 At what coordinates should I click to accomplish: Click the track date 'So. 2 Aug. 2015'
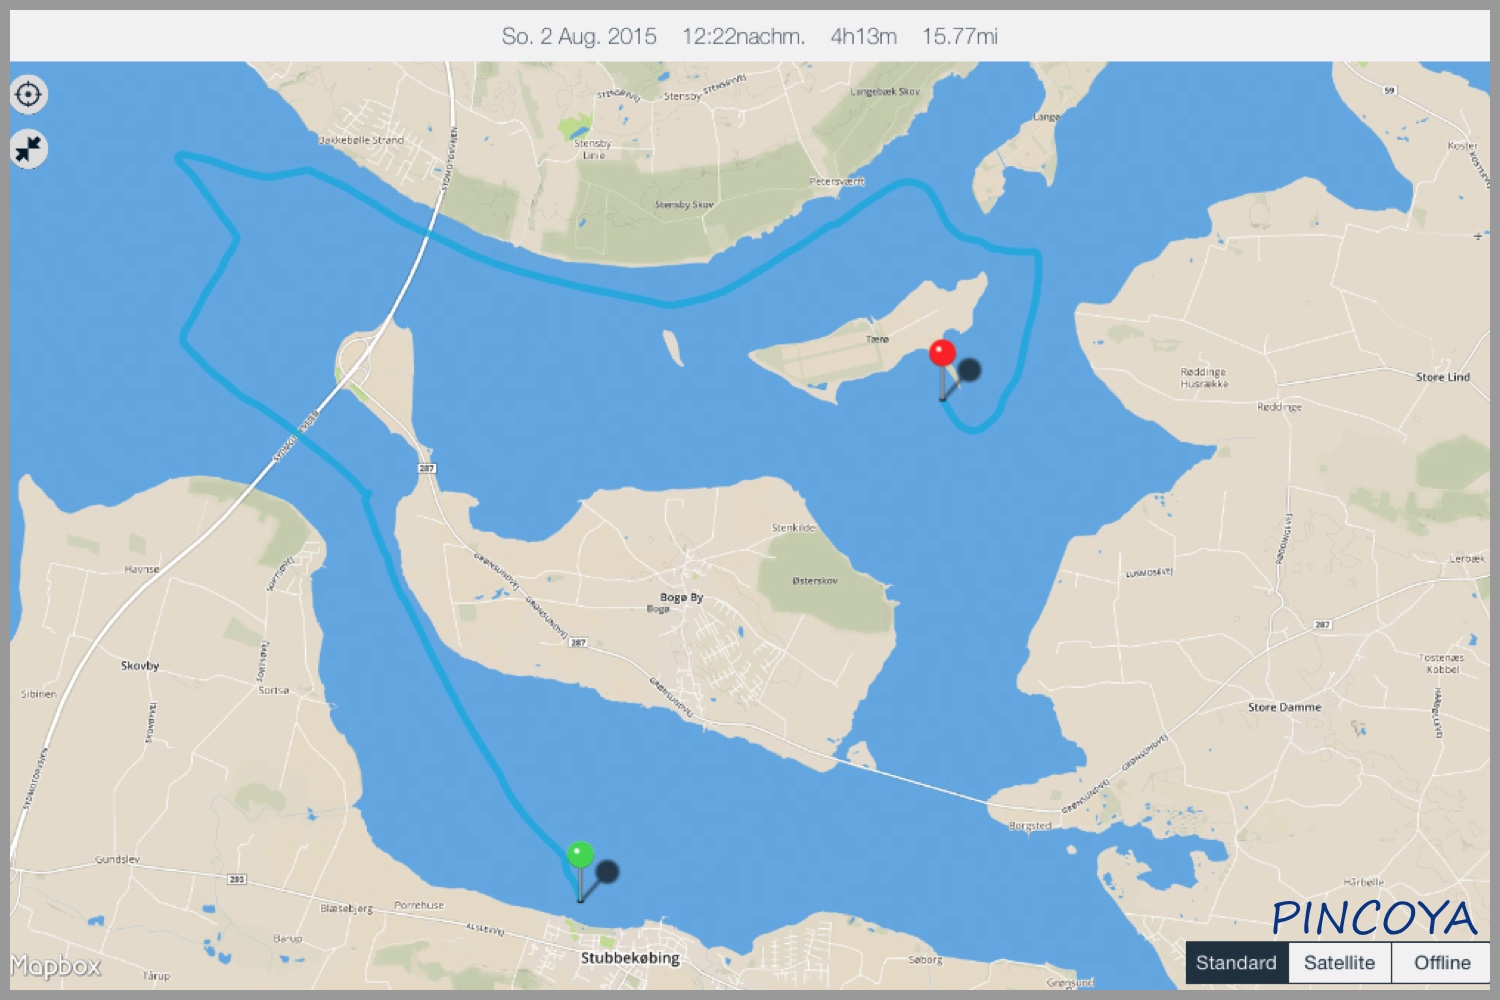point(579,37)
